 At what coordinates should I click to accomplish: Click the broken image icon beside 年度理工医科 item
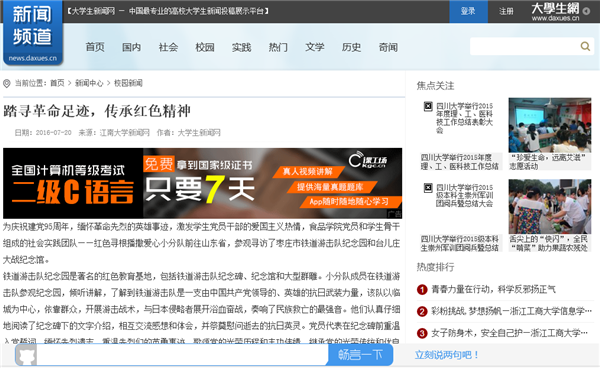click(x=428, y=106)
